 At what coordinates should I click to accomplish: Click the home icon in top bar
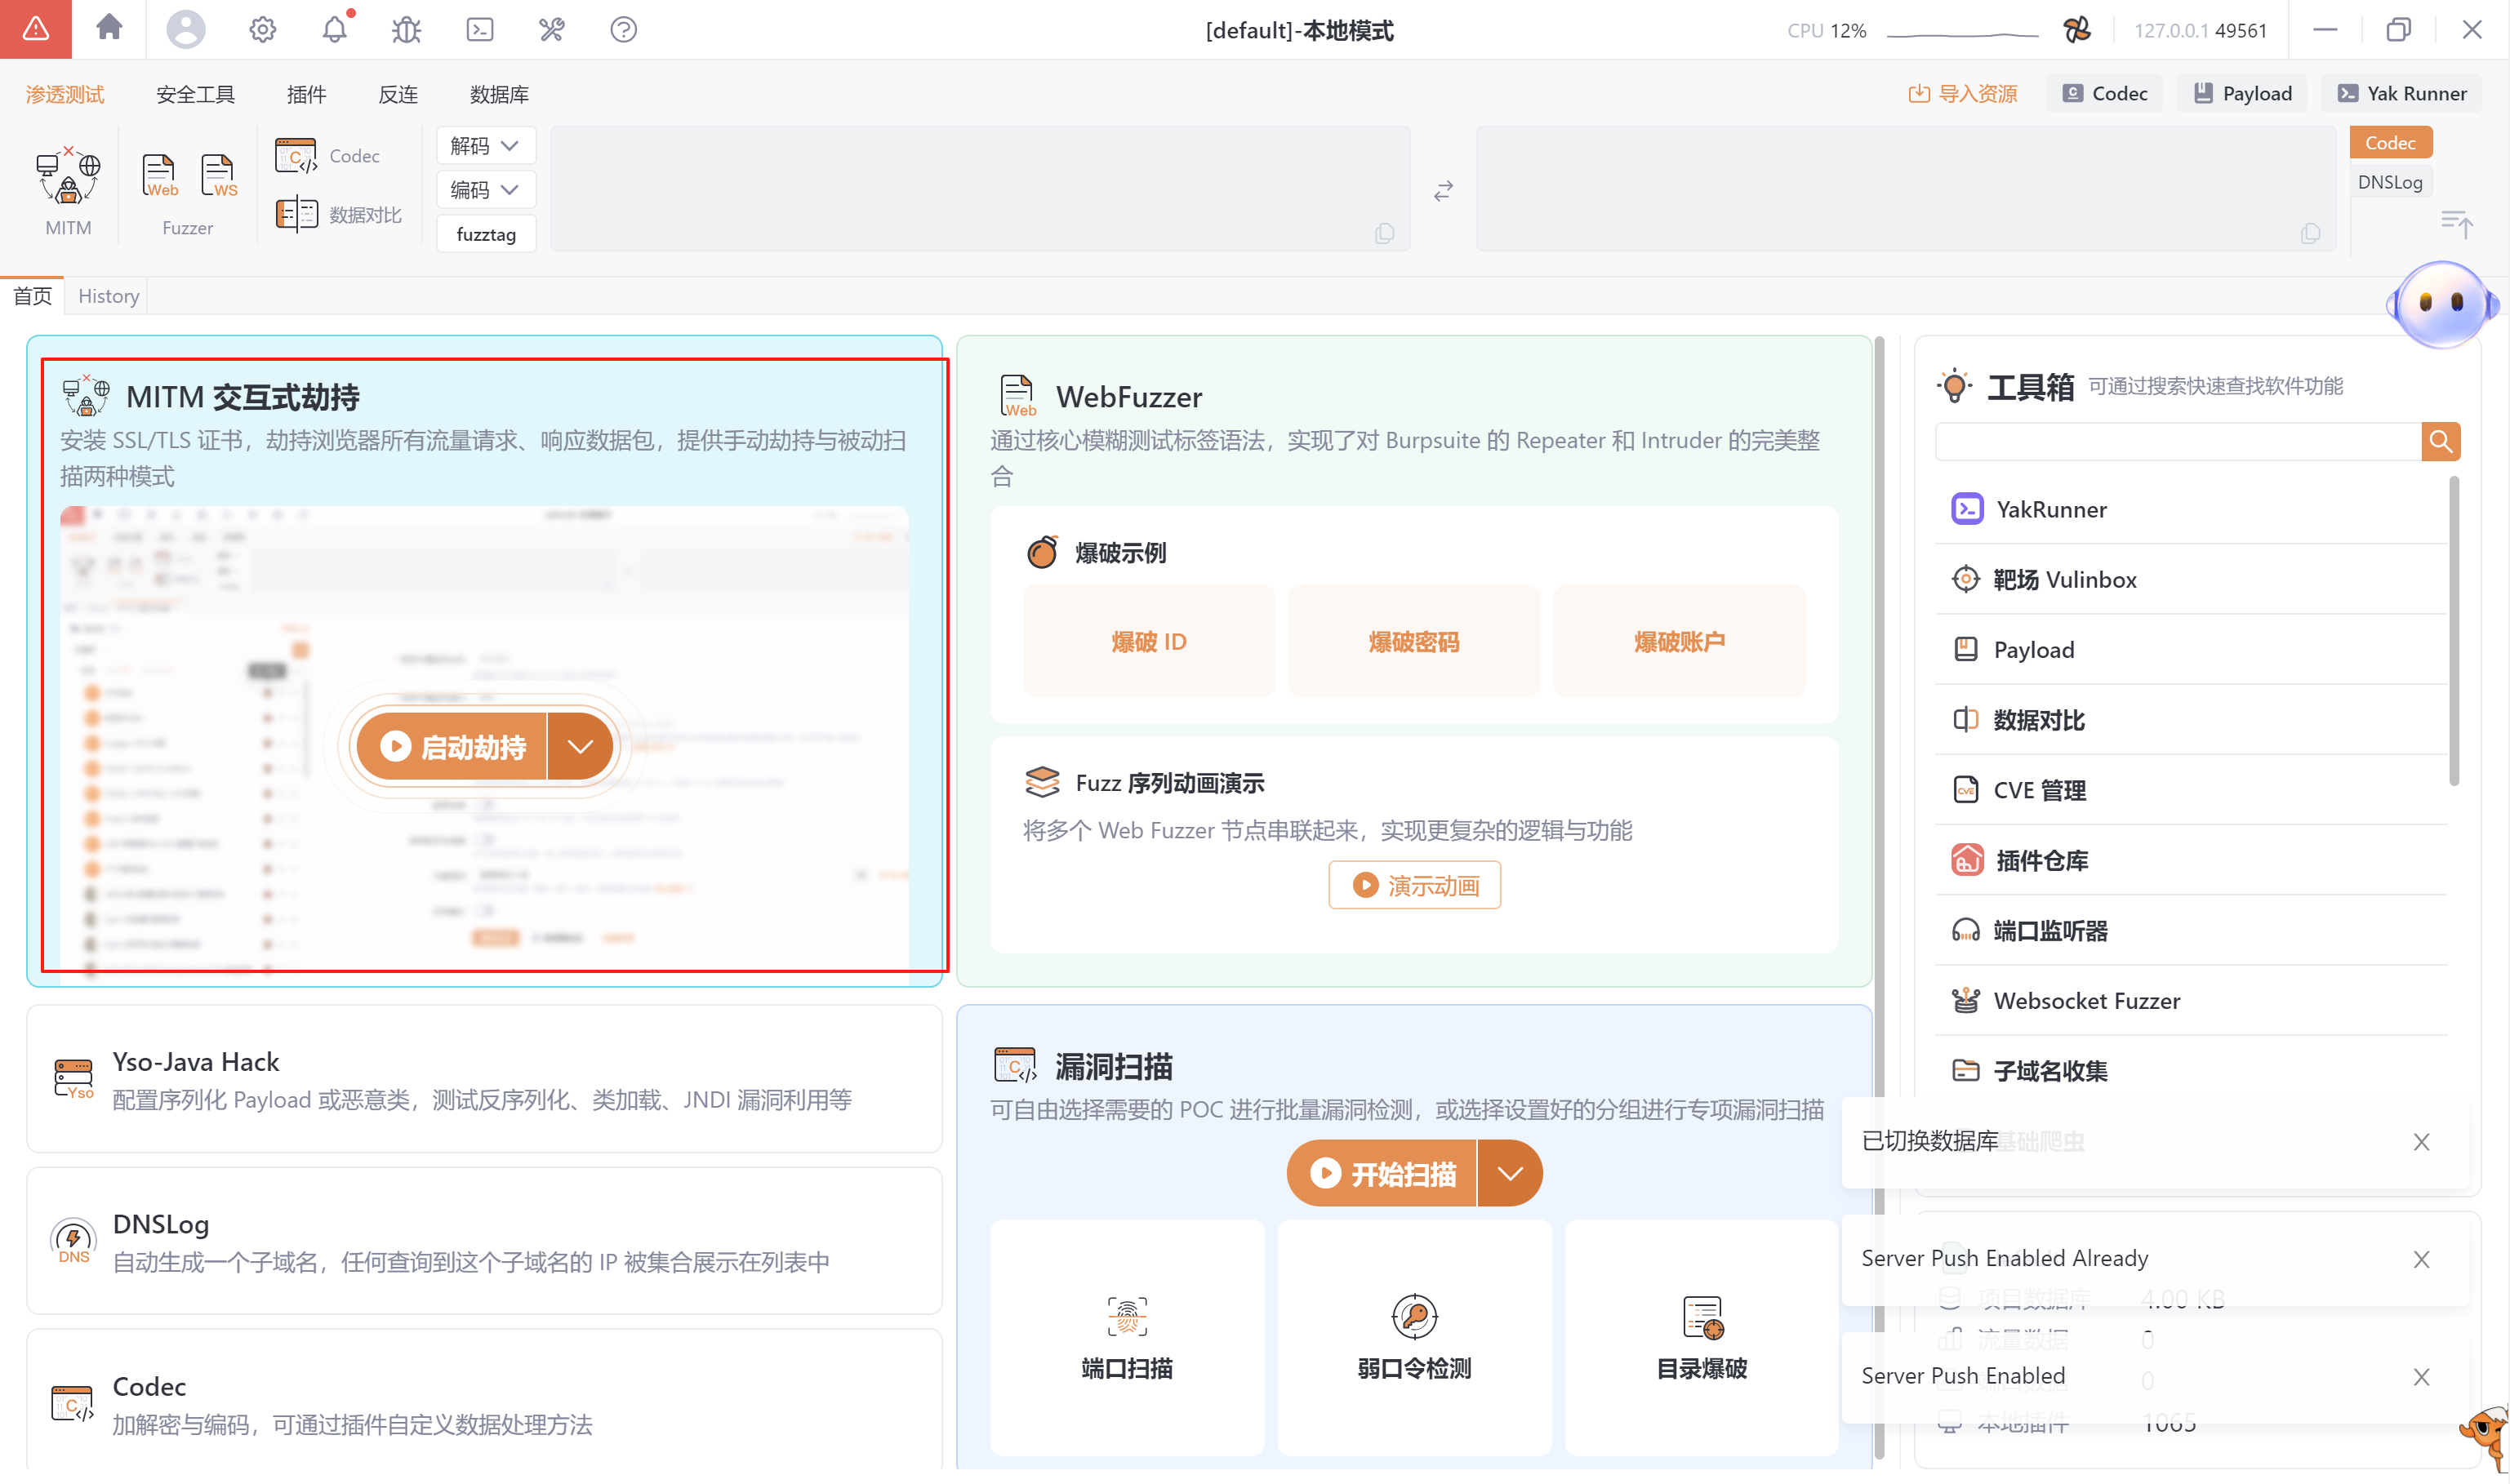pos(109,28)
